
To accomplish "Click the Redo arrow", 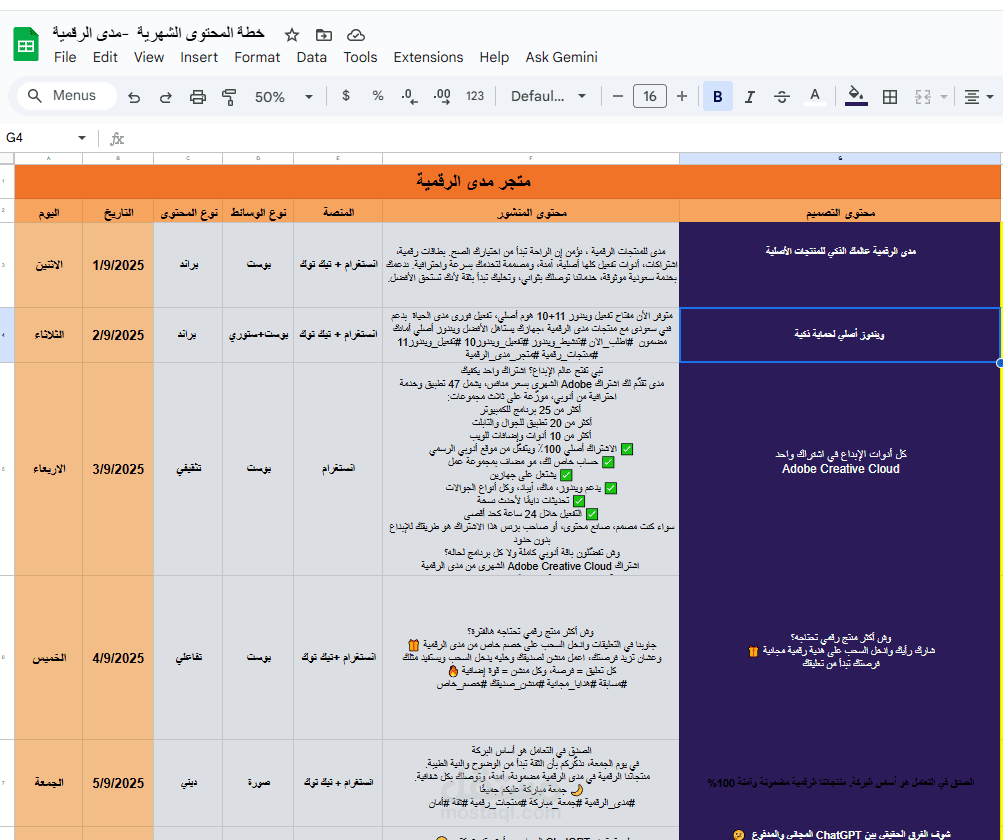I will point(166,97).
